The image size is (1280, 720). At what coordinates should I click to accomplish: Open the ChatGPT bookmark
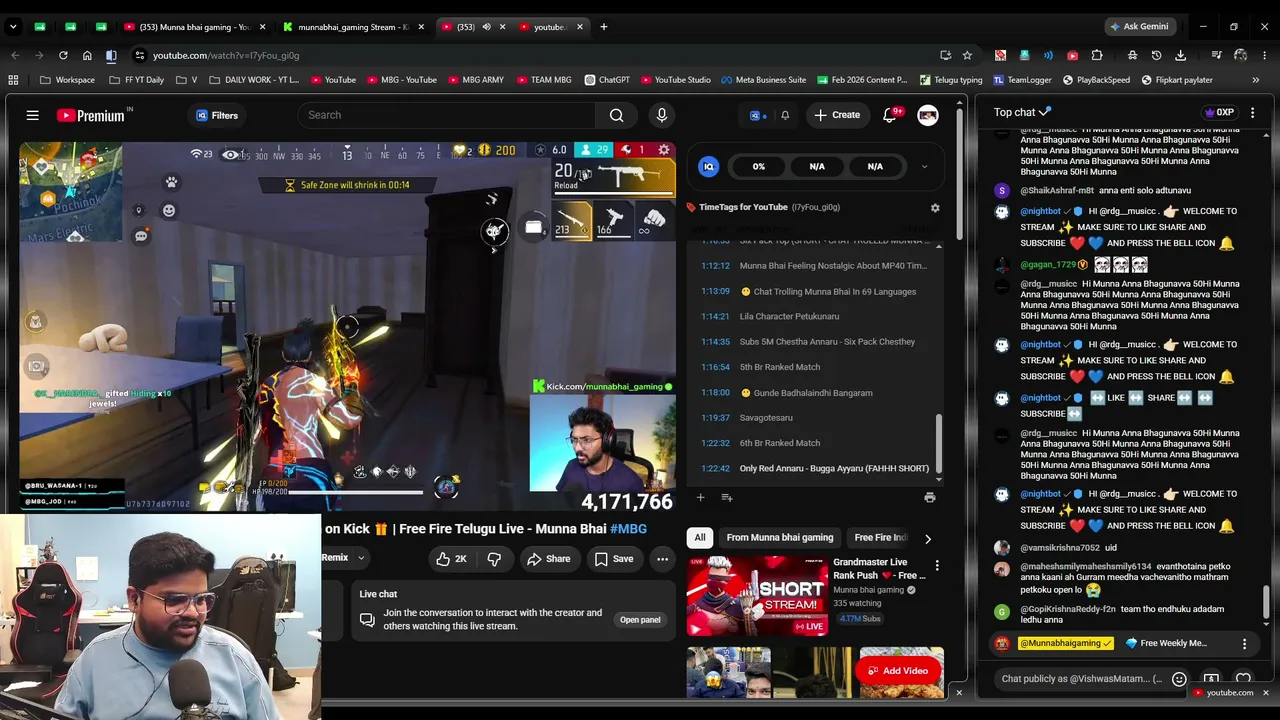pos(606,80)
